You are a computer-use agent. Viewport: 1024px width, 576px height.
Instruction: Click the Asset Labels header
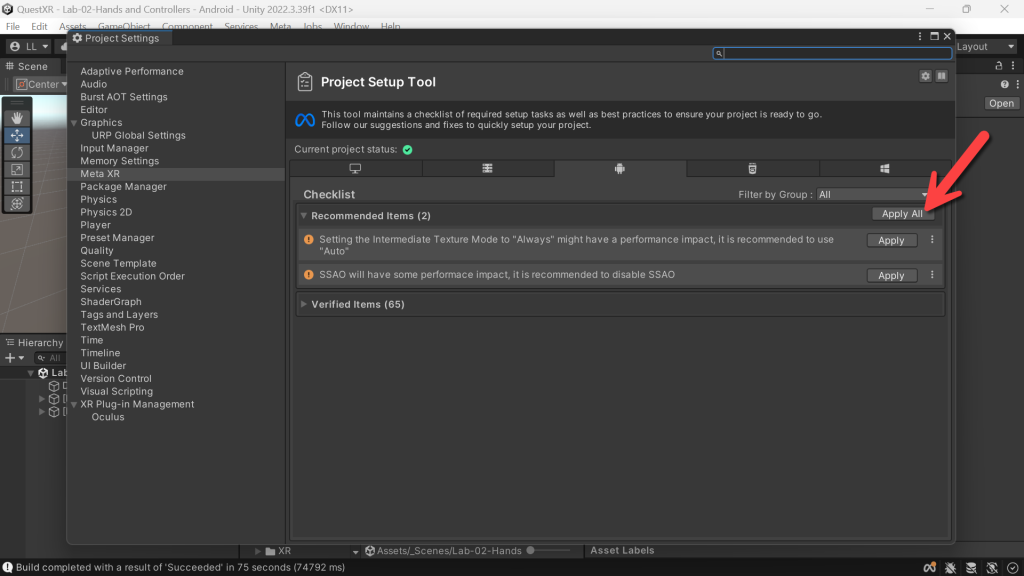[x=622, y=551]
